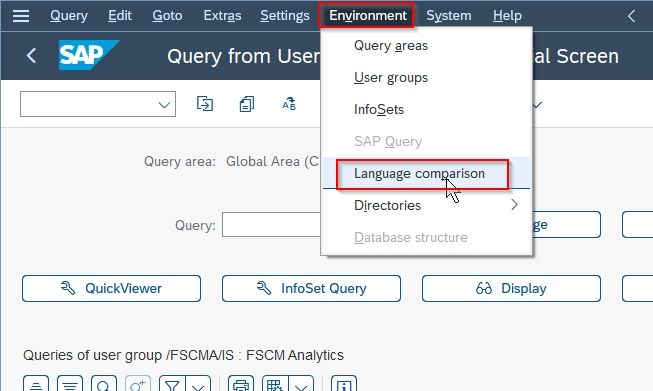Close the Environment menu

click(x=367, y=16)
